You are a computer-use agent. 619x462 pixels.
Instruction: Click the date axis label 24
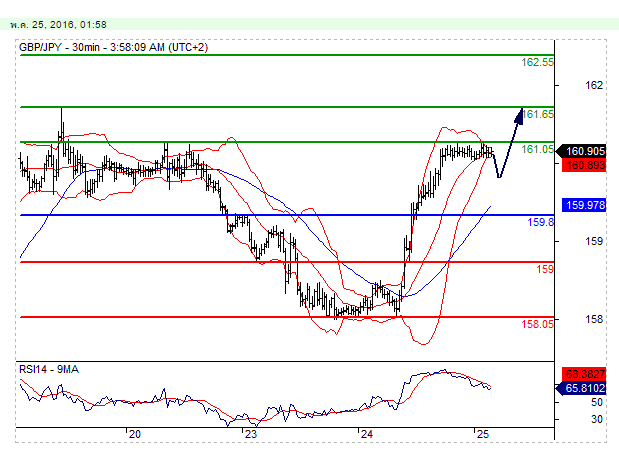367,434
